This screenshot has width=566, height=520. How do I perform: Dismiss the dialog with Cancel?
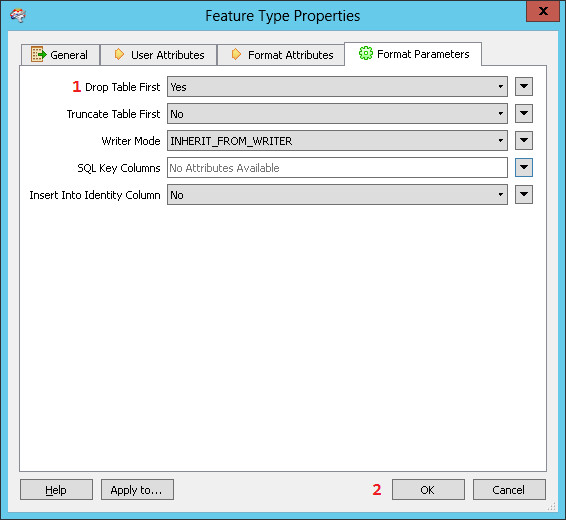(509, 490)
